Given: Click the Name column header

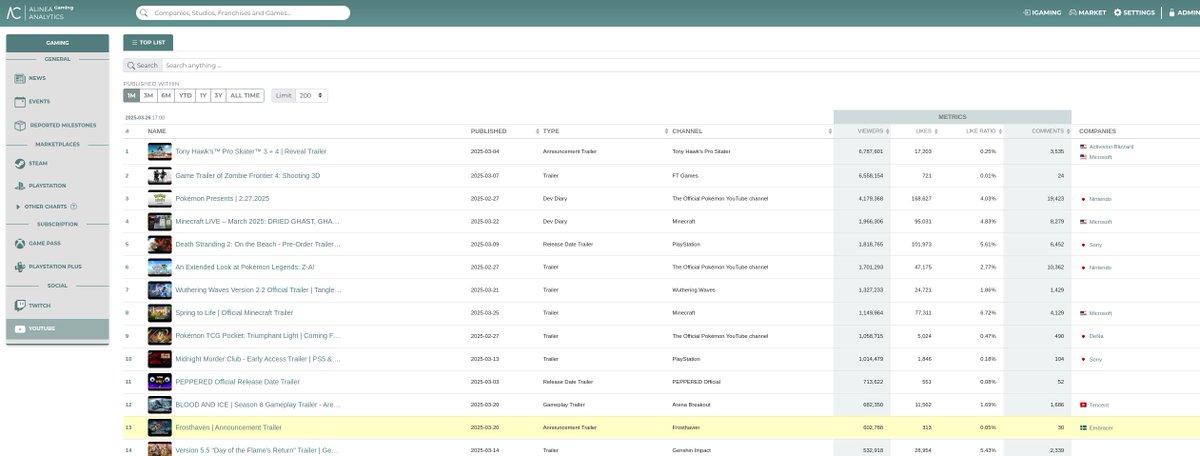Looking at the screenshot, I should (157, 131).
